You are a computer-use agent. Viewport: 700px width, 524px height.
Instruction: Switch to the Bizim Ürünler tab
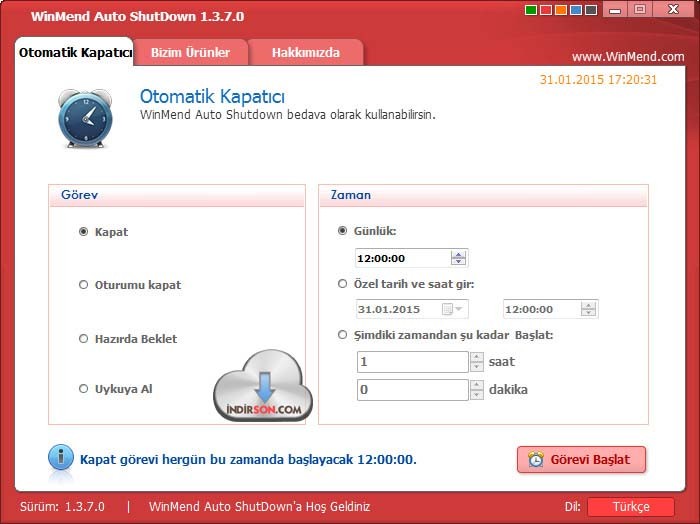click(x=191, y=53)
